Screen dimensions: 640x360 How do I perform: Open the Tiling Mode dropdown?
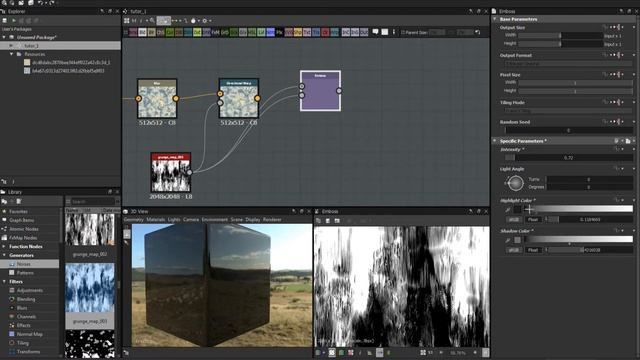569,111
